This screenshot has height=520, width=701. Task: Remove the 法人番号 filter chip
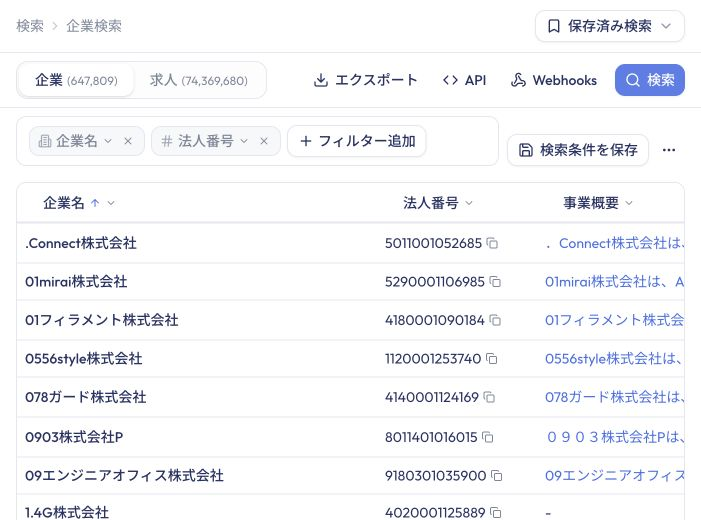pyautogui.click(x=264, y=141)
